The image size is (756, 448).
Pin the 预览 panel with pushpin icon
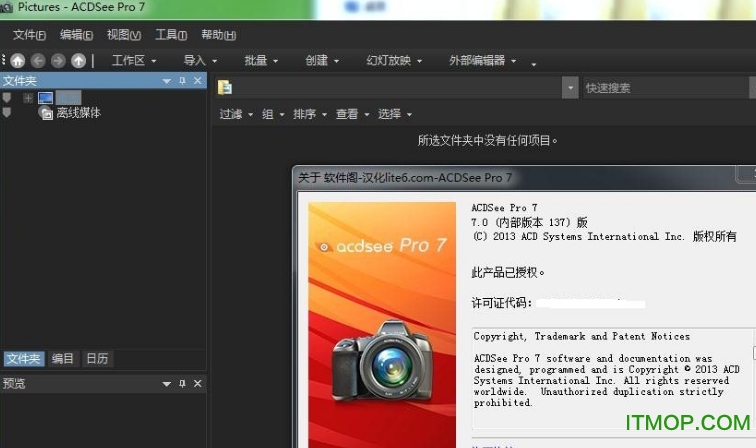tap(182, 384)
